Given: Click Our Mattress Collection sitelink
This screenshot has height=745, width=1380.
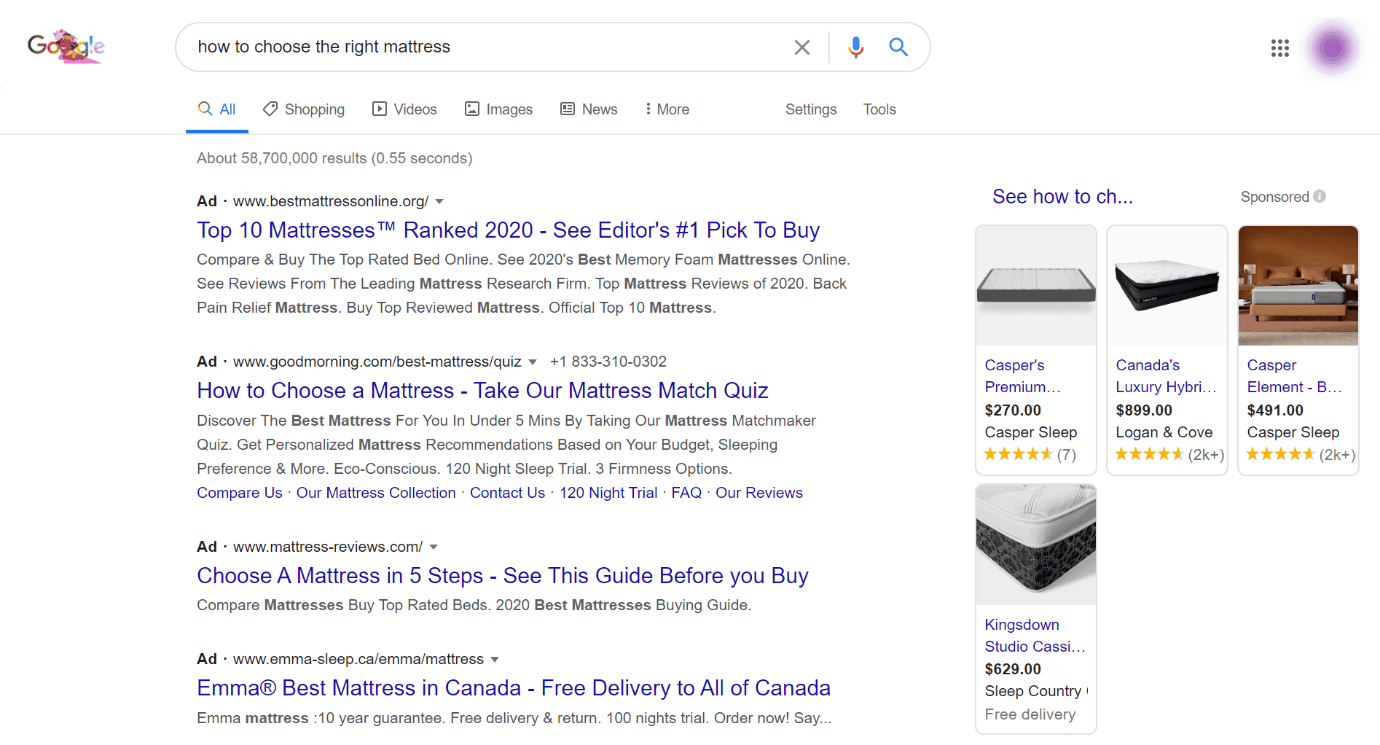Looking at the screenshot, I should (376, 492).
